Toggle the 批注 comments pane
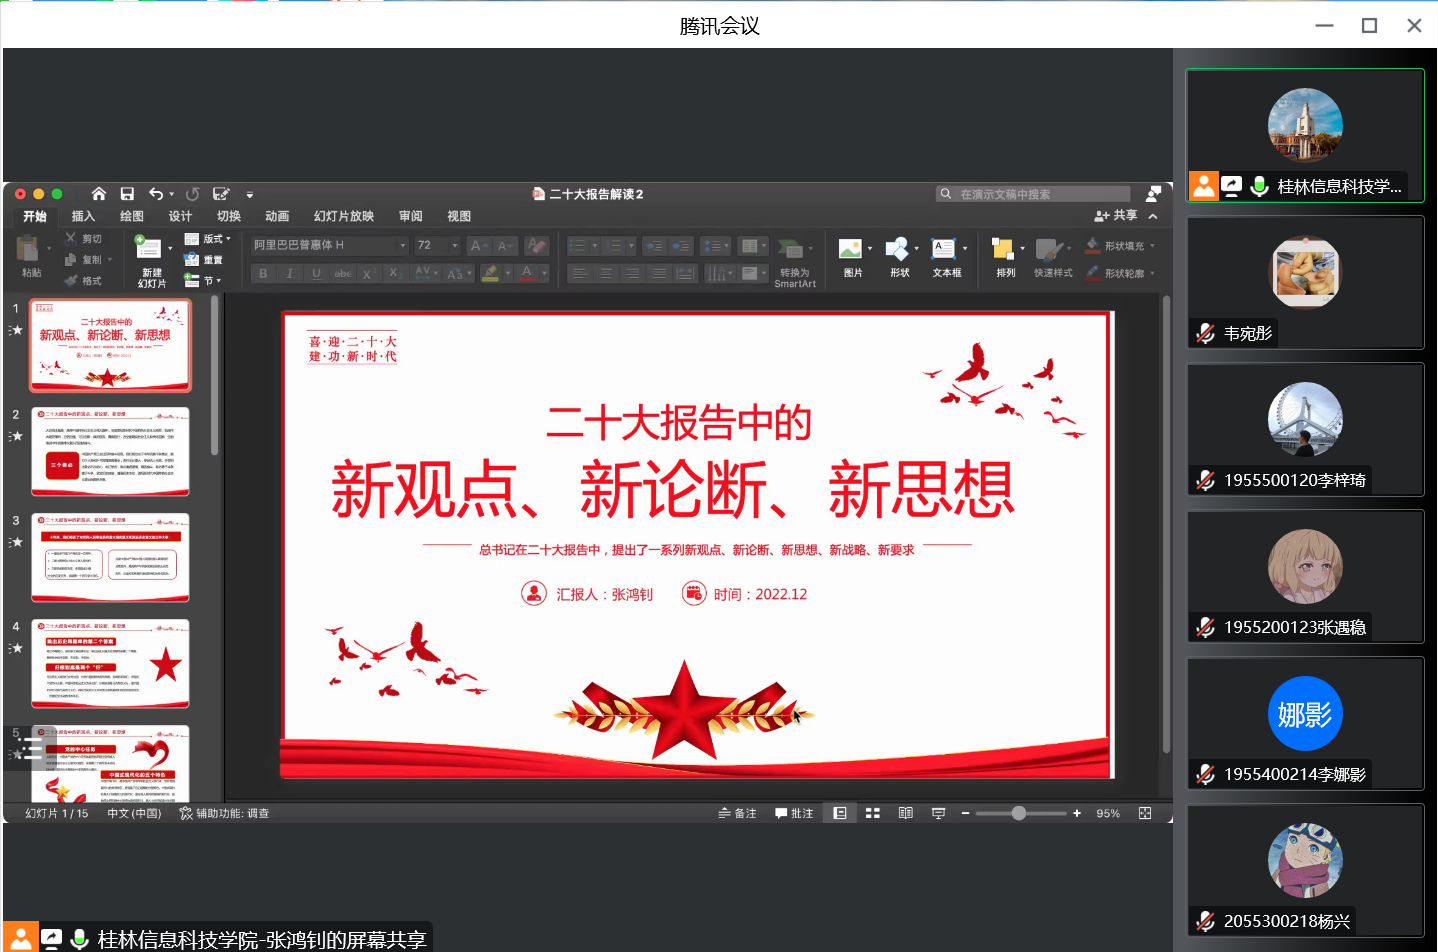 pyautogui.click(x=794, y=813)
